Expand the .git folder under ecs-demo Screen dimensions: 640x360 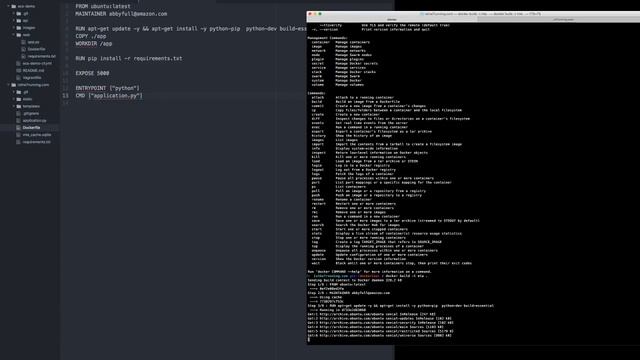tap(14, 13)
